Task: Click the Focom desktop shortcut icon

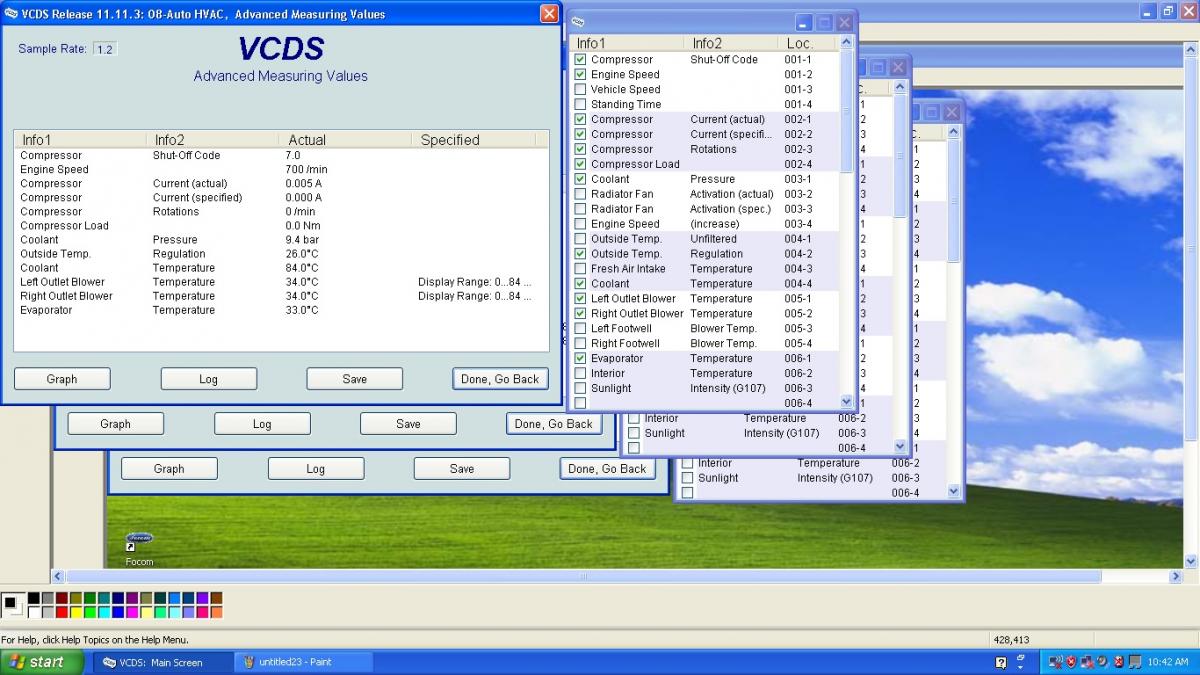Action: click(139, 540)
